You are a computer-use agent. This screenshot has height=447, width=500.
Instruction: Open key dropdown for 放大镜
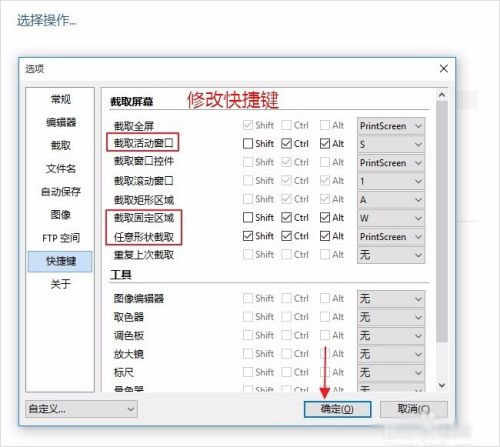[391, 354]
